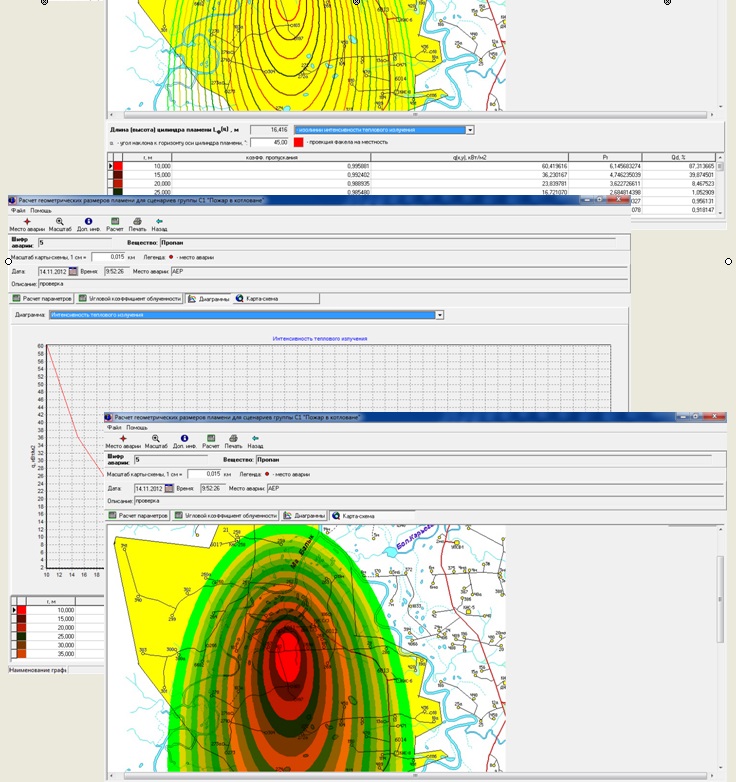The image size is (736, 782).
Task: Switch to Карта-схема tab in the chart window
Action: coord(257,298)
